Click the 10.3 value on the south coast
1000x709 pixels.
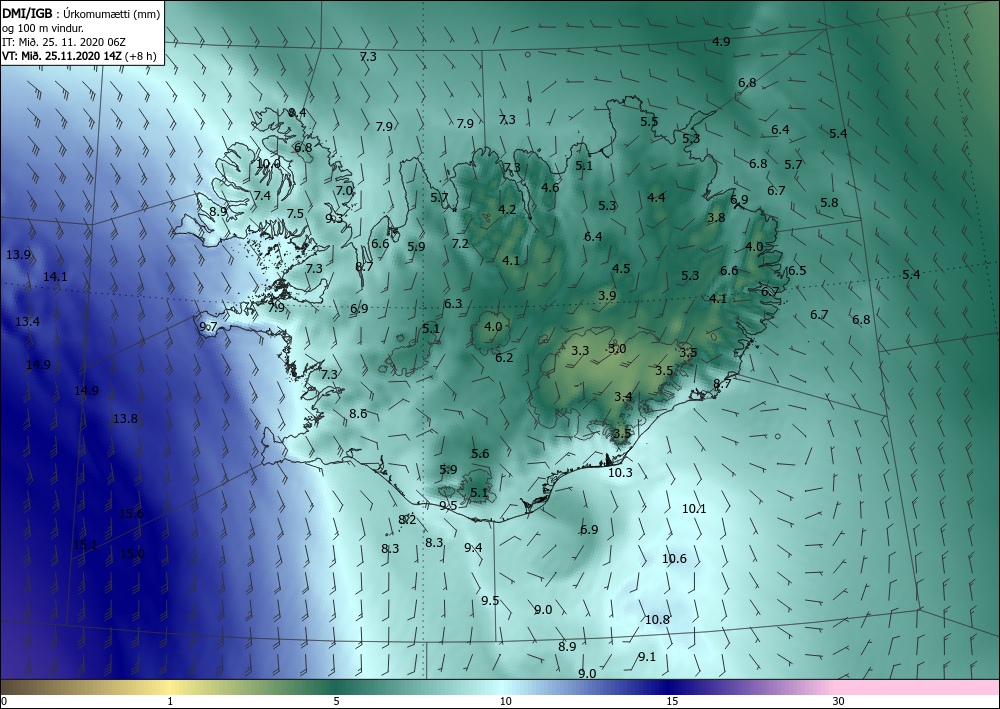(620, 473)
